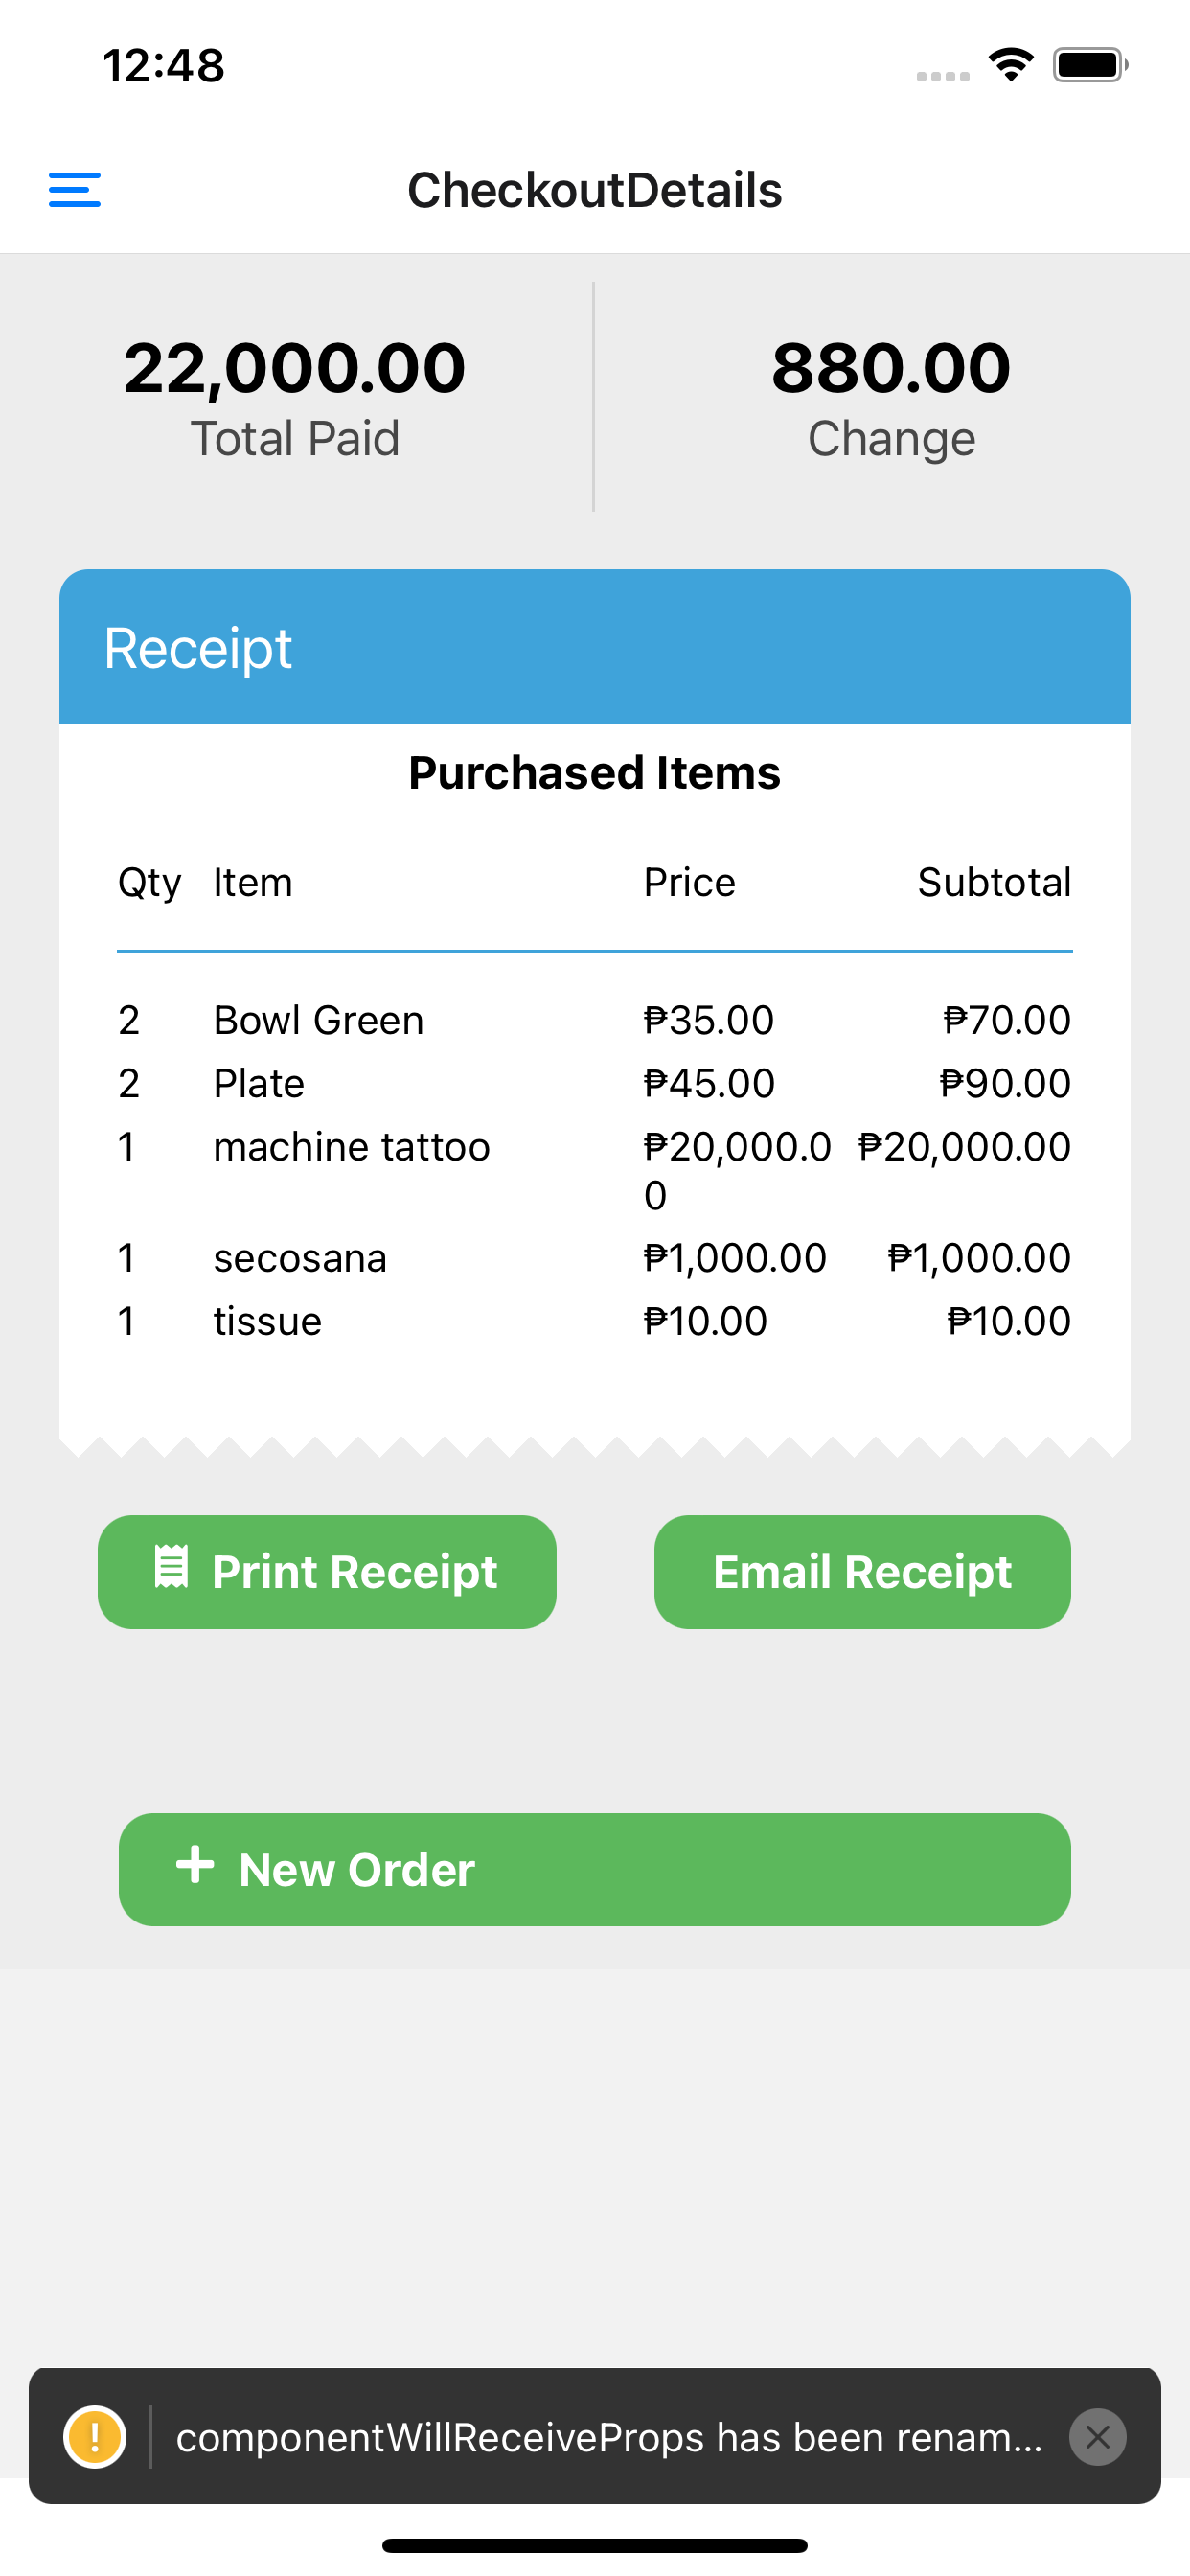This screenshot has height=2576, width=1190.
Task: Start a New Order
Action: coord(595,1870)
